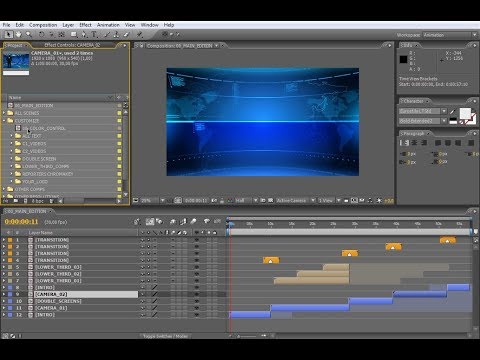
Task: Open the Animation menu
Action: point(108,25)
